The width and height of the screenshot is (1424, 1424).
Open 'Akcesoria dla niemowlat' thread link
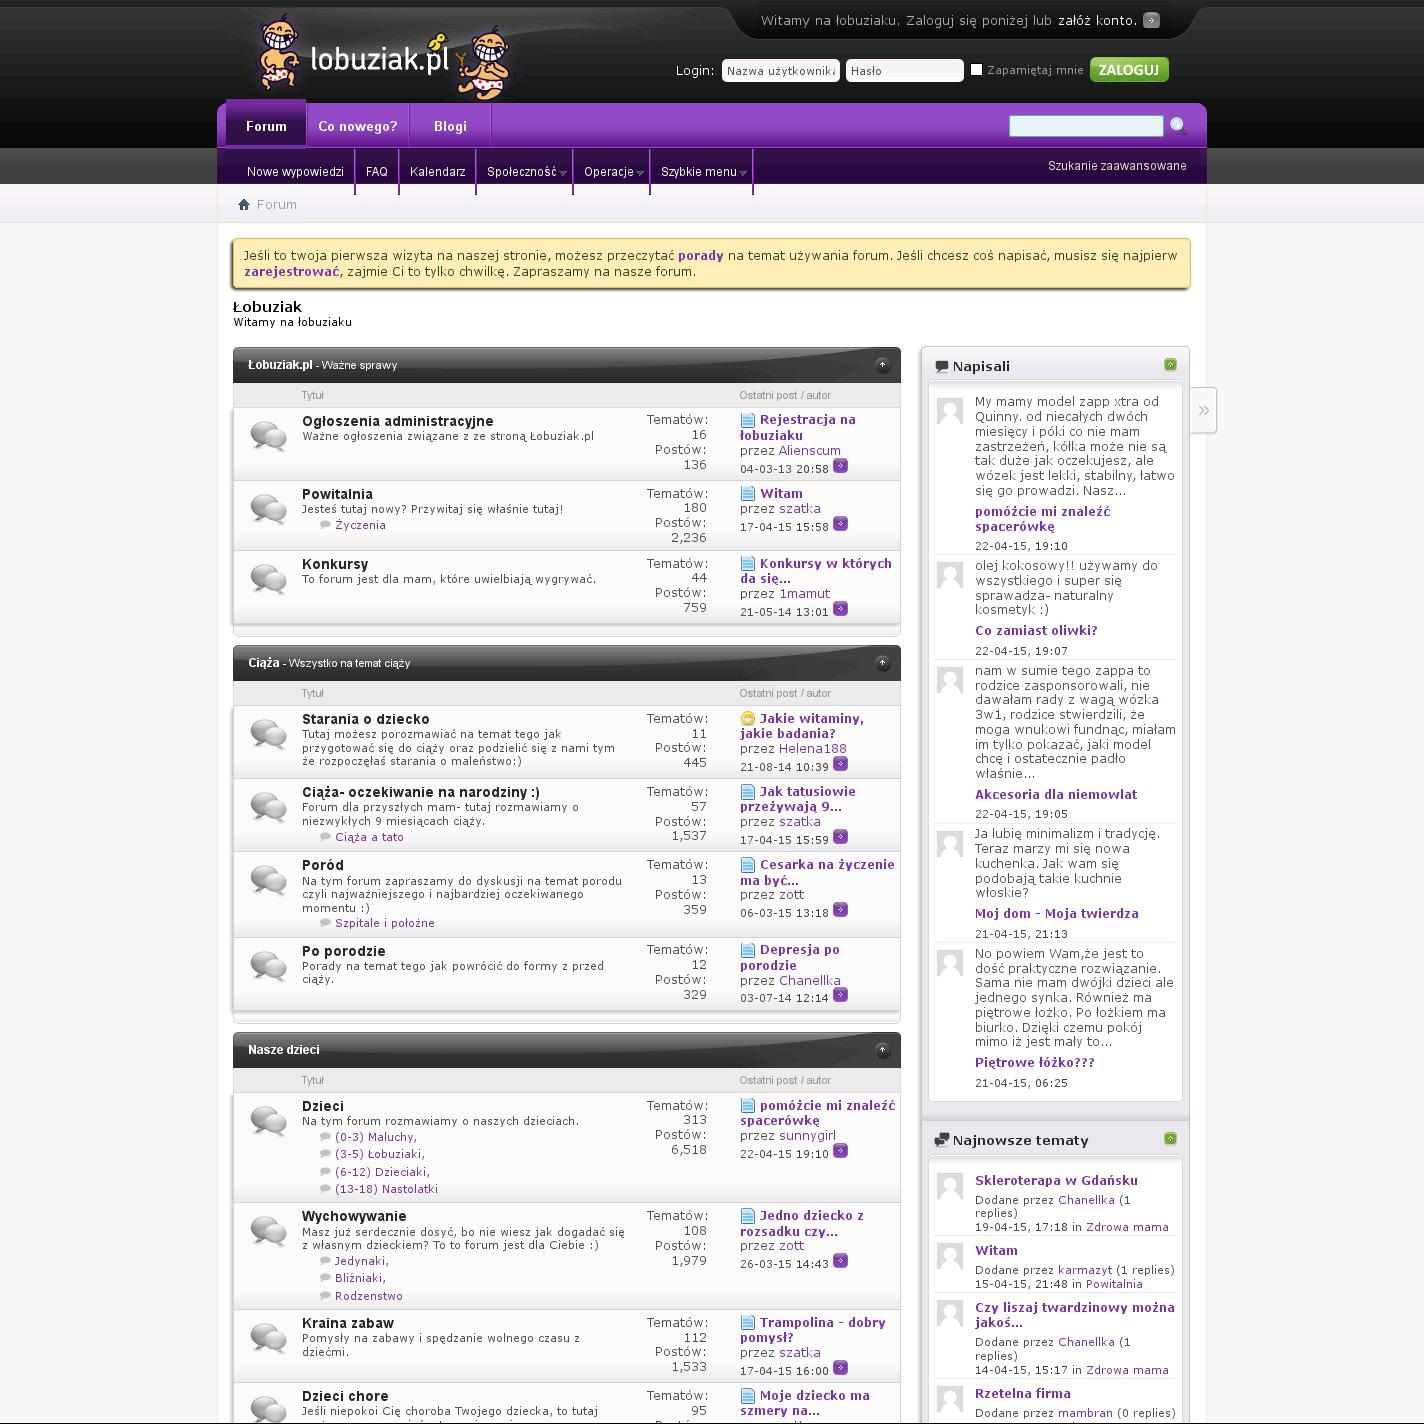point(1056,795)
